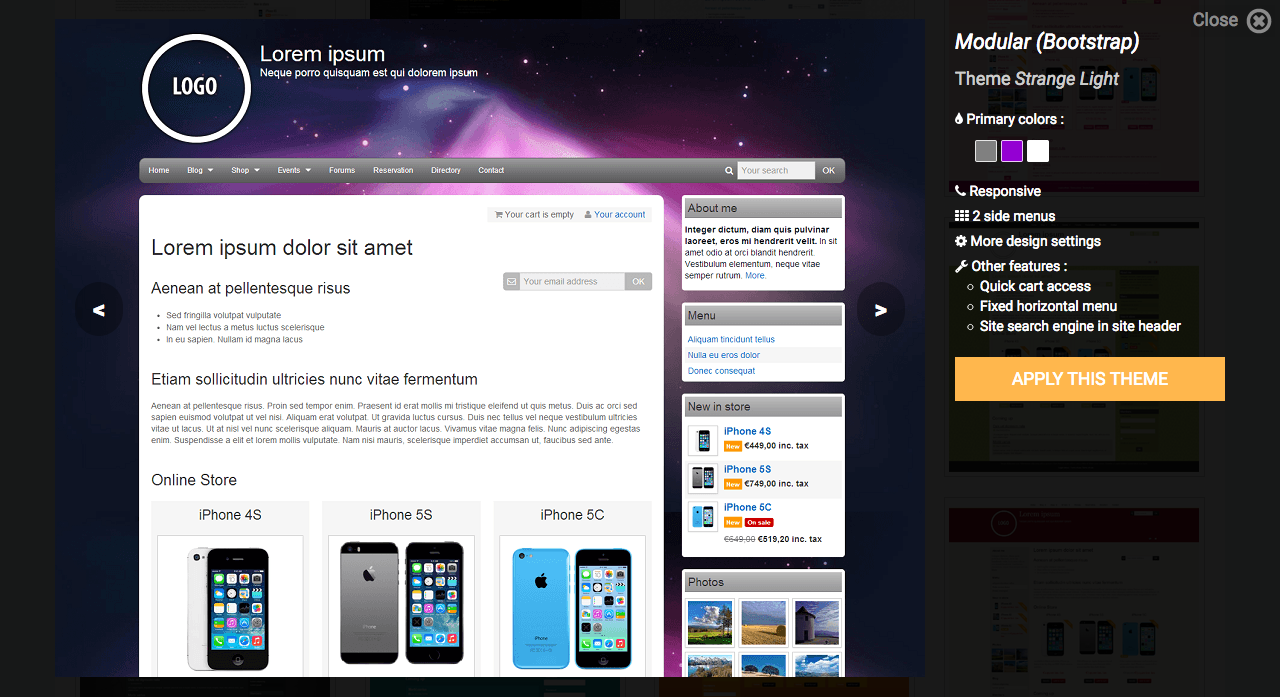Click the iPhone 5C icon in New in store
The width and height of the screenshot is (1280, 697).
pos(703,516)
